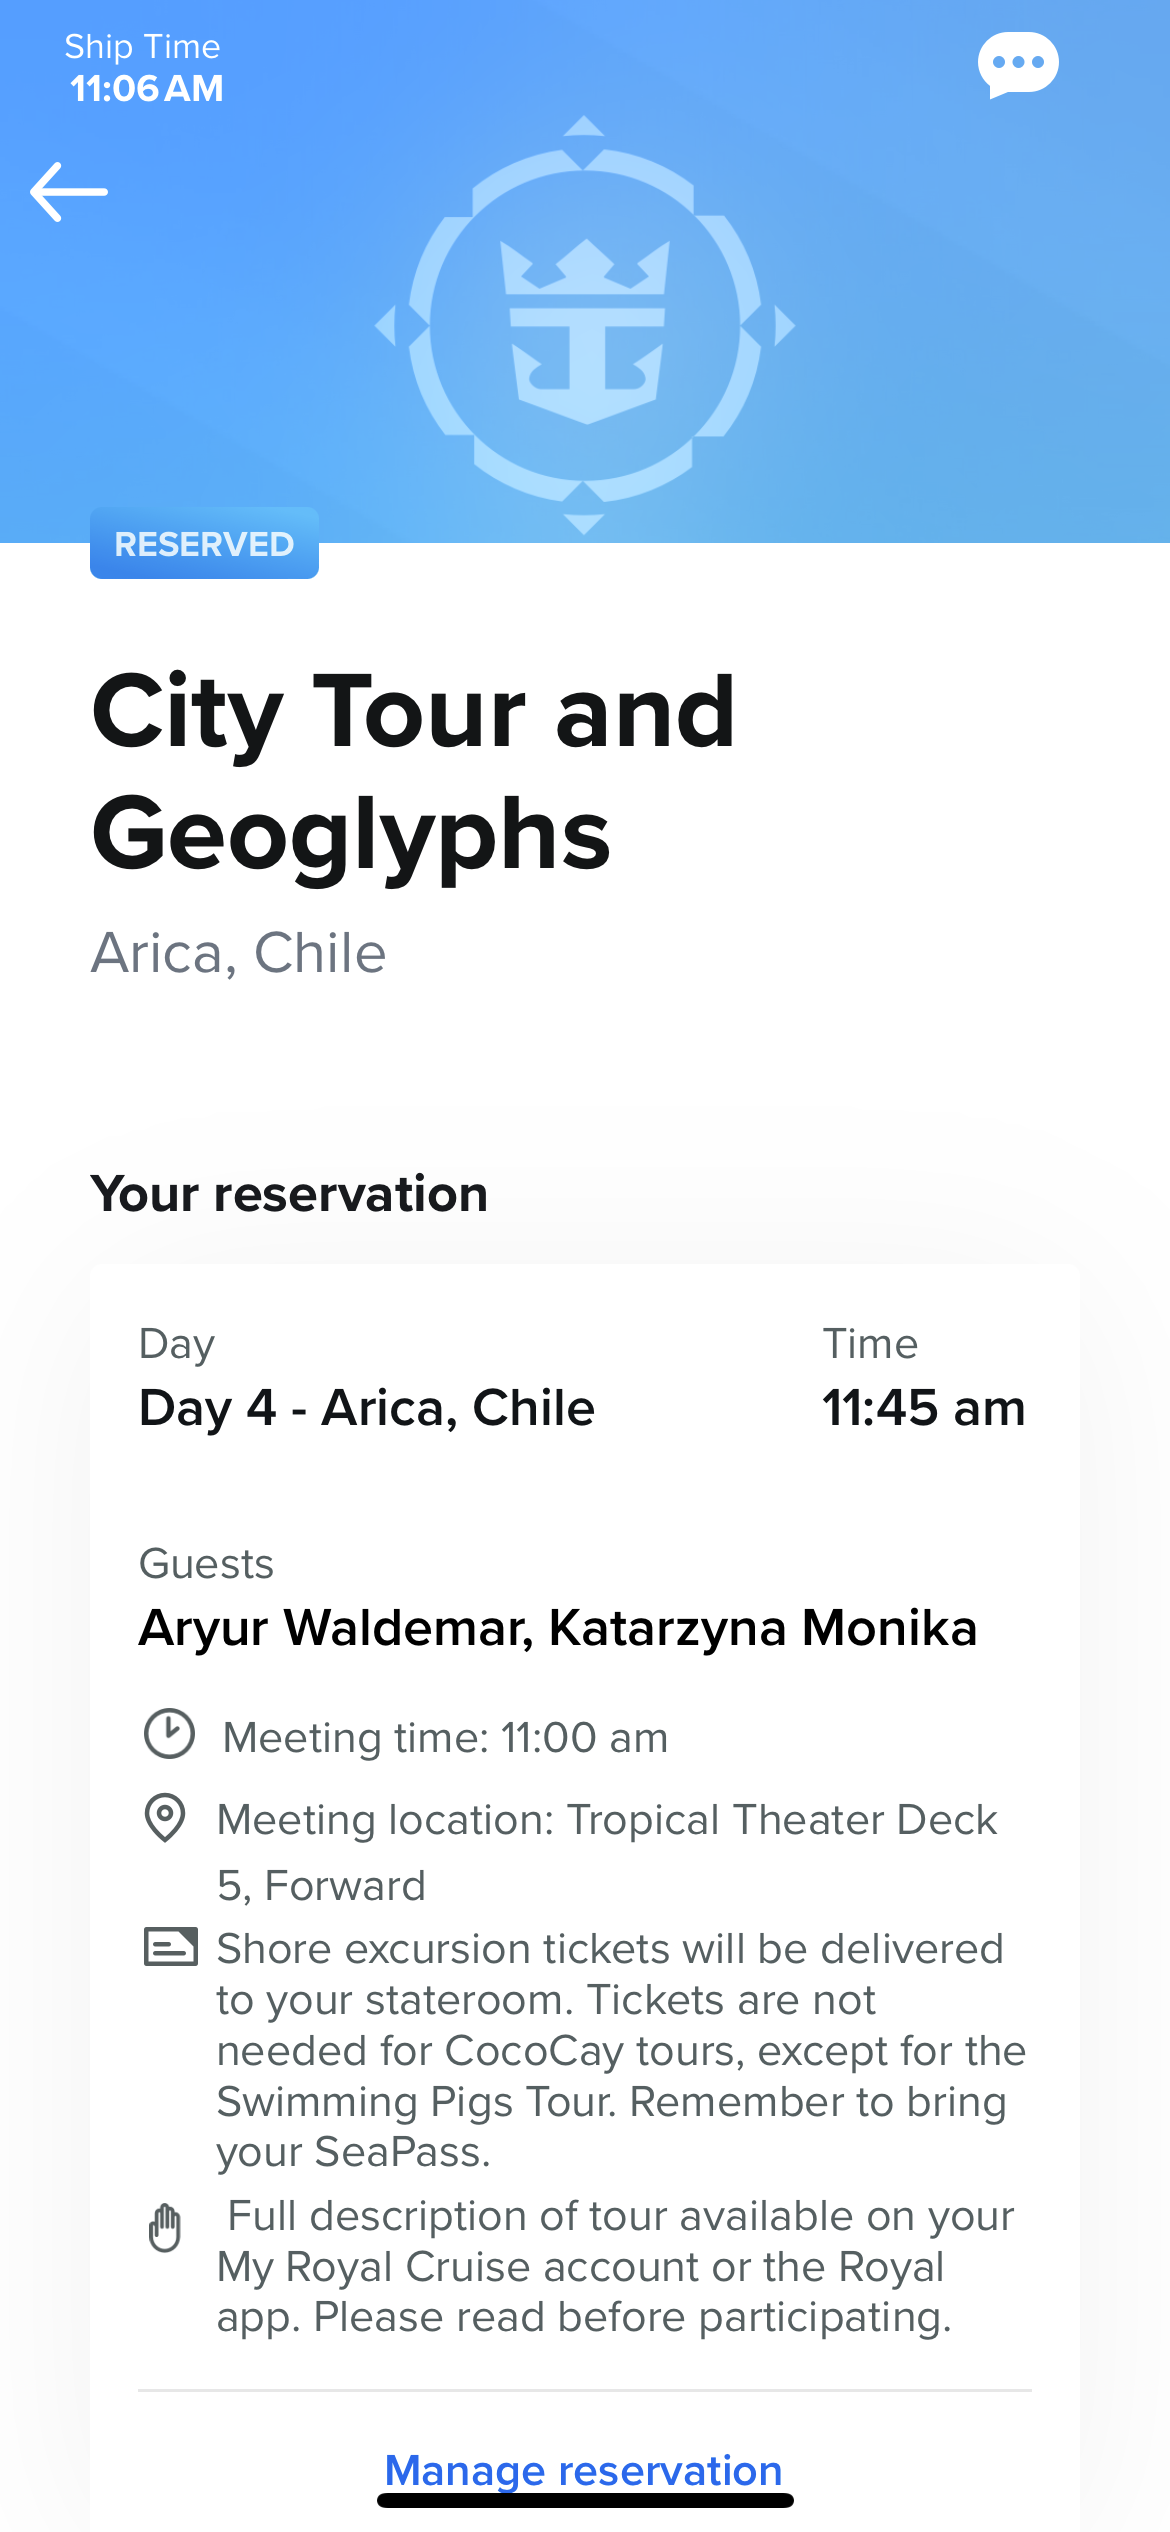Tap the location pin icon
The height and width of the screenshot is (2532, 1170).
(165, 1817)
